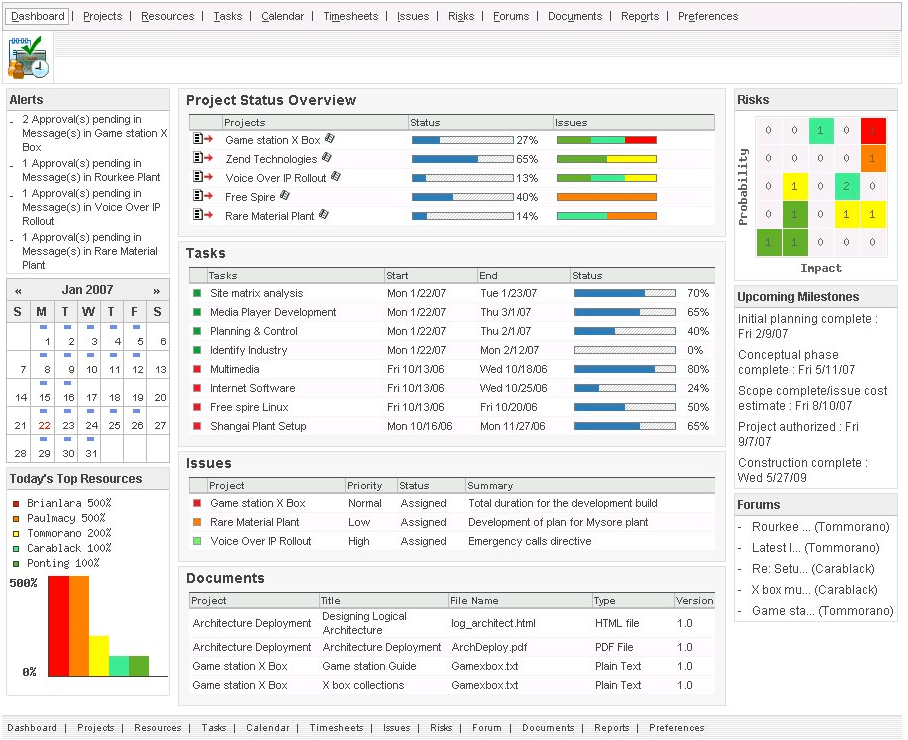Open the Media Player Development task
Screen dimensions: 908x740
273,313
